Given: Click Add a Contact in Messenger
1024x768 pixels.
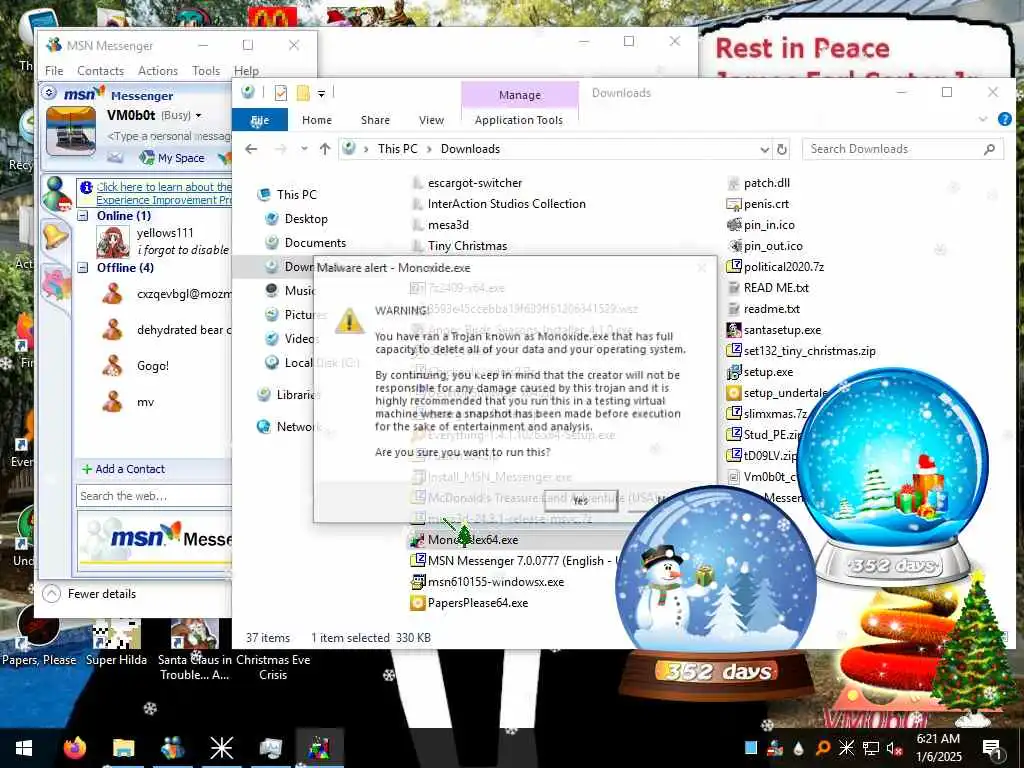Looking at the screenshot, I should click(x=123, y=469).
